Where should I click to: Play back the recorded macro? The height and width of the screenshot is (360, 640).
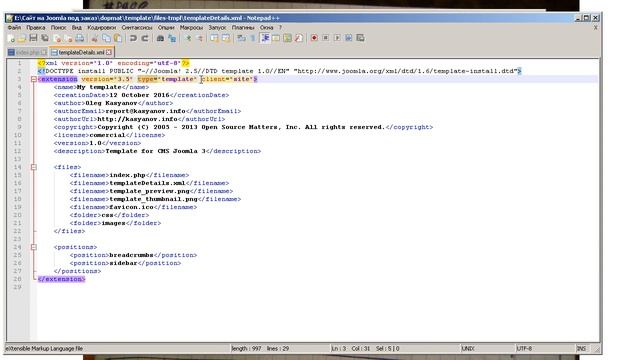337,38
